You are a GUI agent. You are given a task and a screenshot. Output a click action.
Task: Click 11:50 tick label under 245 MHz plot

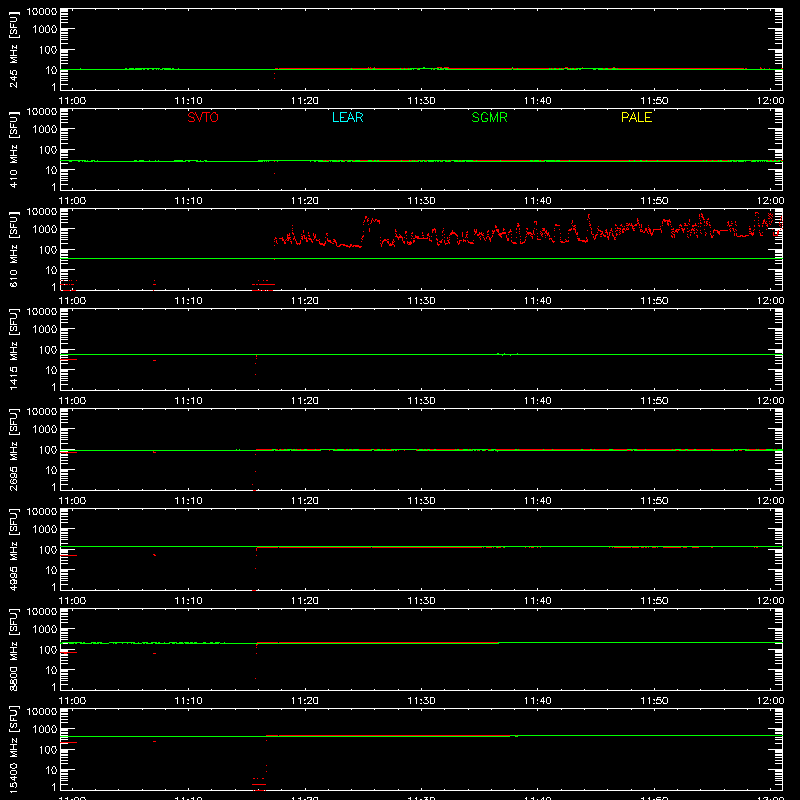click(x=654, y=101)
